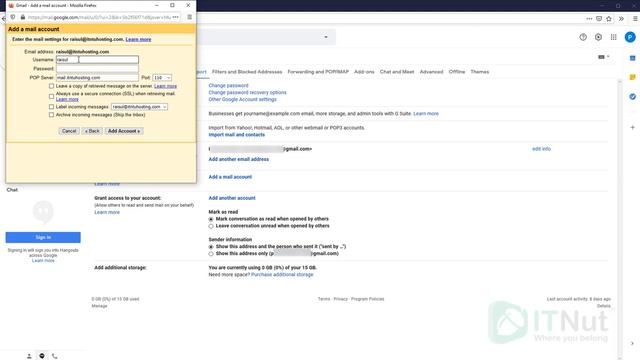Select Leave conversation unread radio
The width and height of the screenshot is (640, 360).
tap(211, 226)
